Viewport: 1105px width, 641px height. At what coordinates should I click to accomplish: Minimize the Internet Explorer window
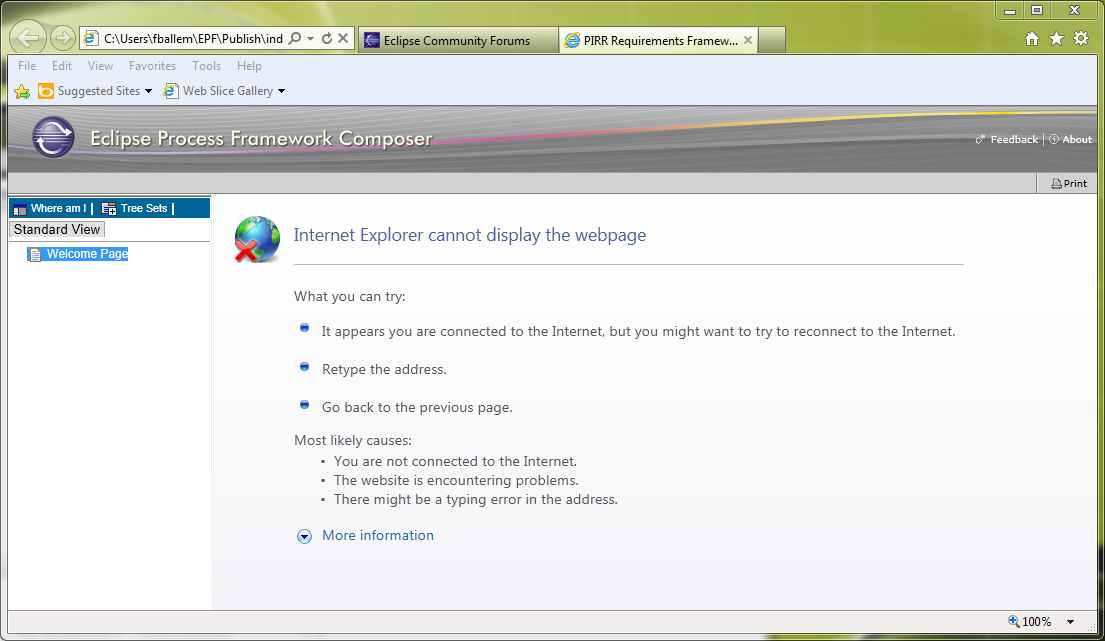click(x=1011, y=11)
